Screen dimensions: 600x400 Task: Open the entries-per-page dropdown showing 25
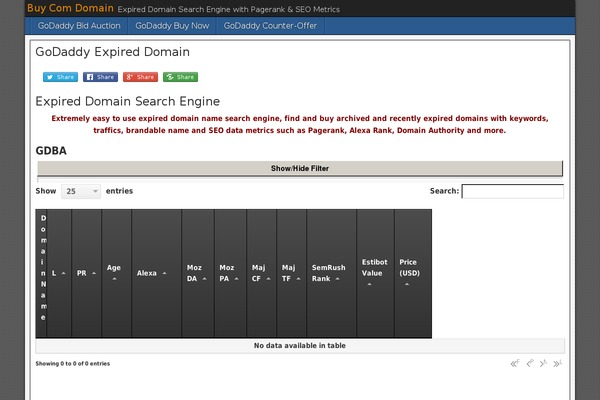[x=81, y=191]
